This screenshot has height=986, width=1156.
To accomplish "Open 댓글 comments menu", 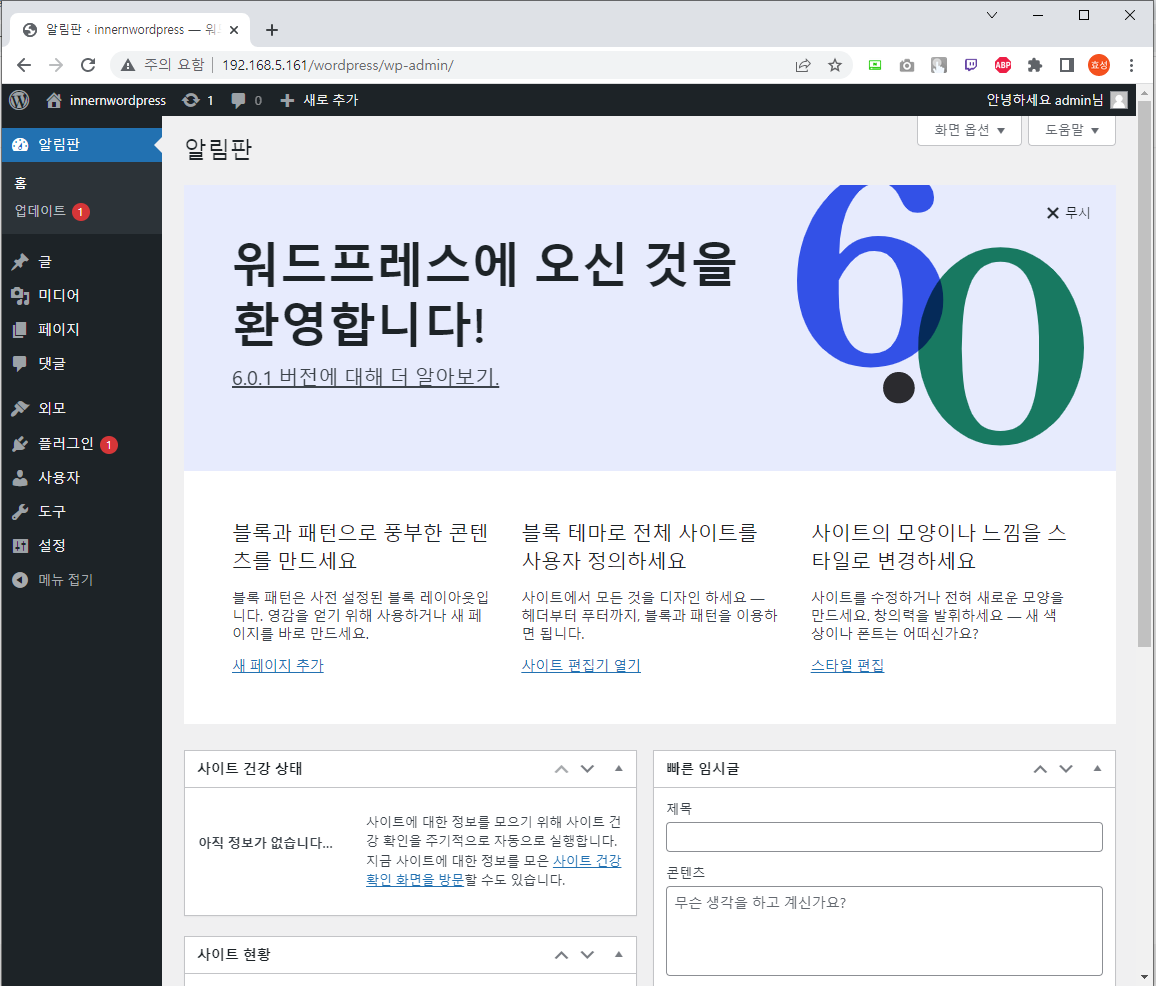I will 81,364.
